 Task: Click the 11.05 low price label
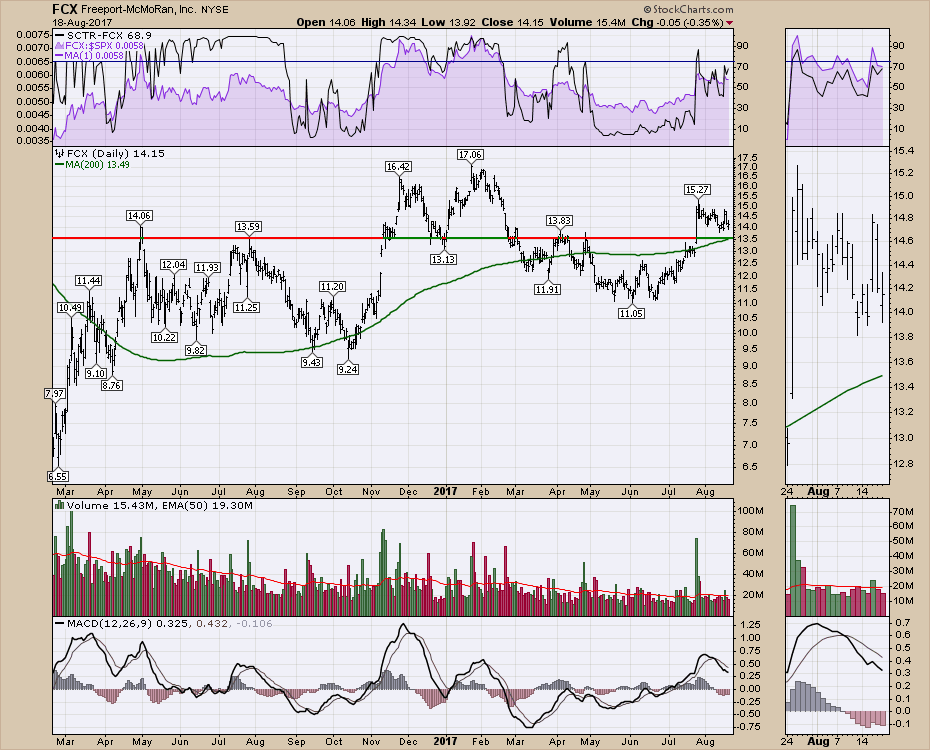(630, 313)
